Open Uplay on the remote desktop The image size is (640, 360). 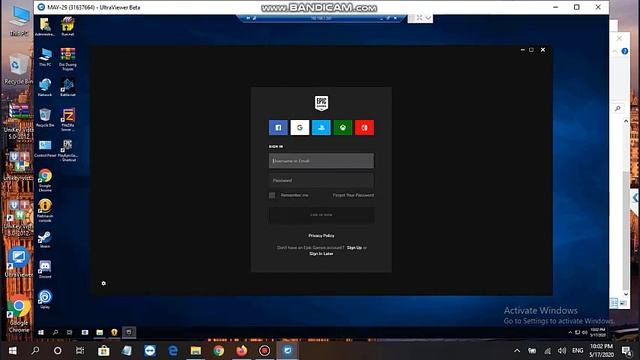coord(45,299)
